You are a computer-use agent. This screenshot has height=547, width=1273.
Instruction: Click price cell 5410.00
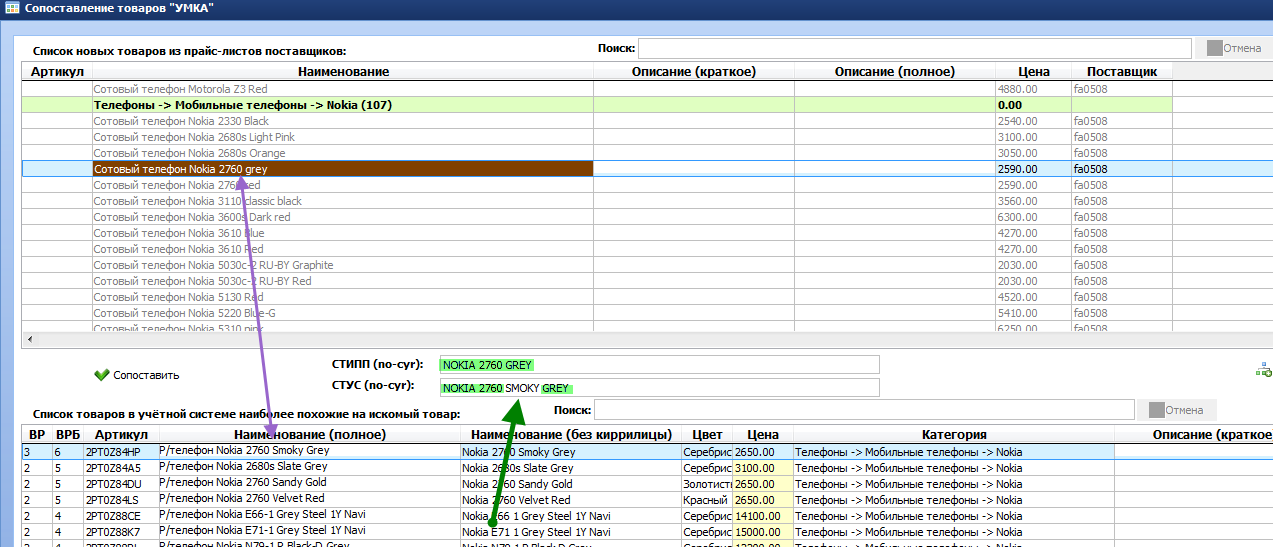(1034, 313)
